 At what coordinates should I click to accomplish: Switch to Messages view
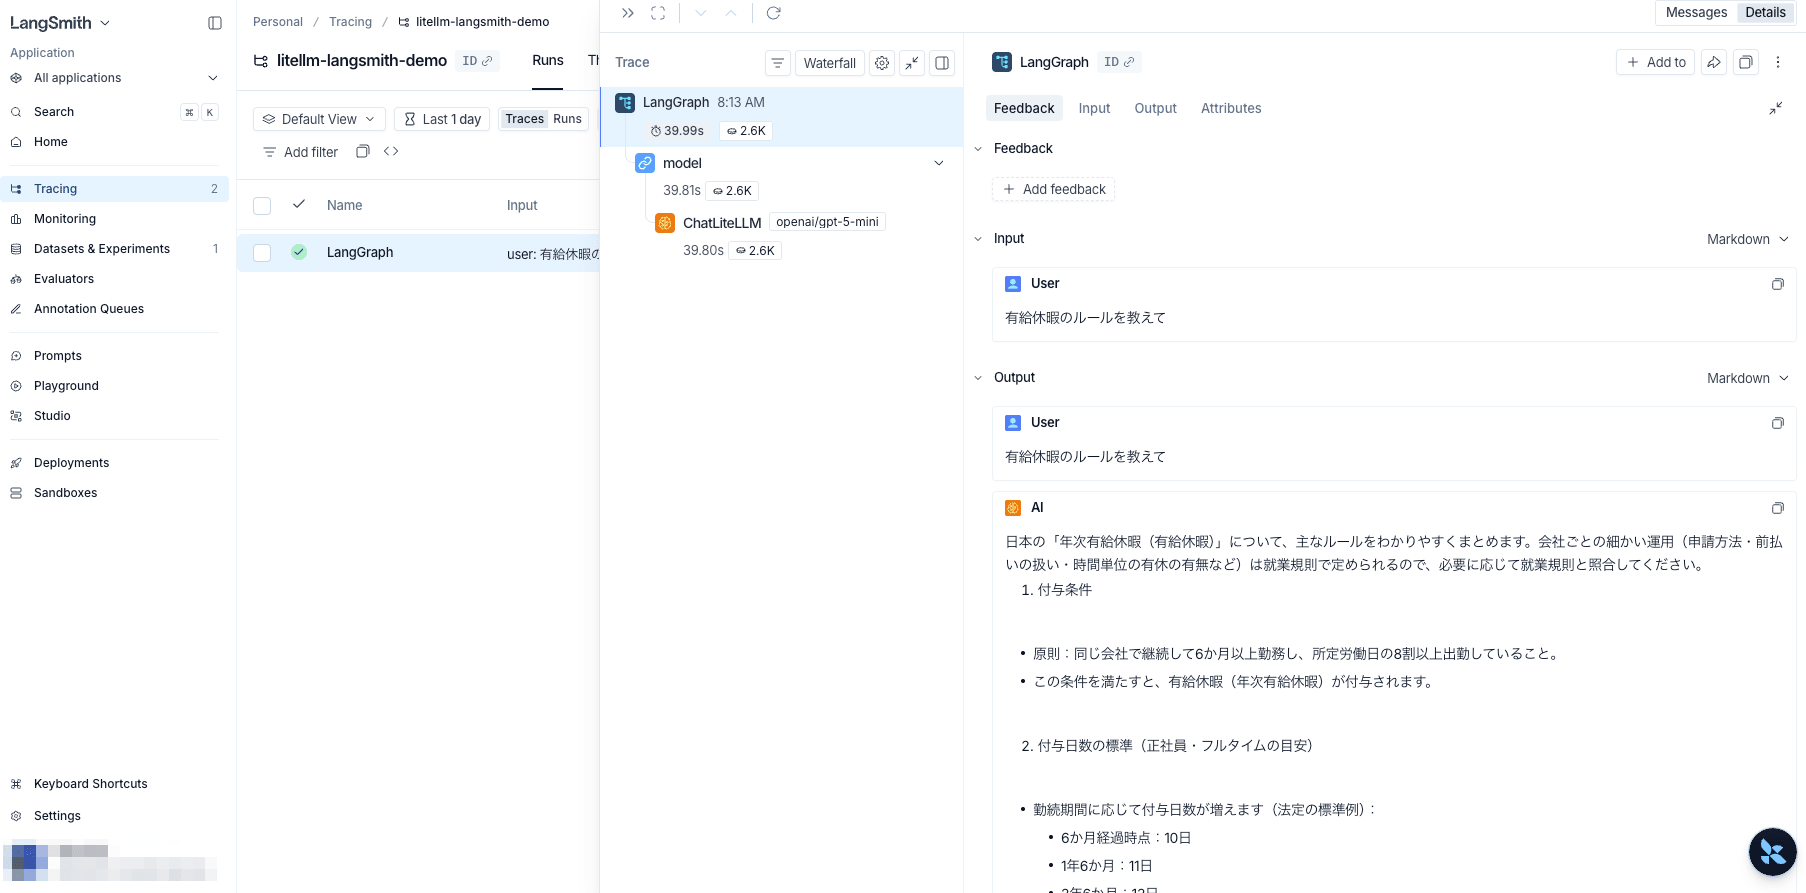pyautogui.click(x=1696, y=13)
